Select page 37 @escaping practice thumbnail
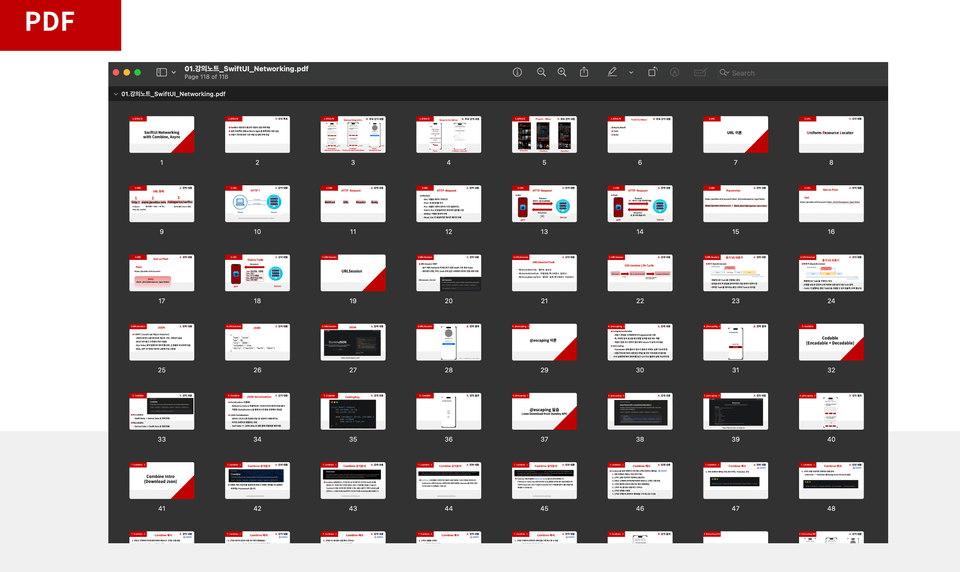The width and height of the screenshot is (960, 572). tap(544, 411)
